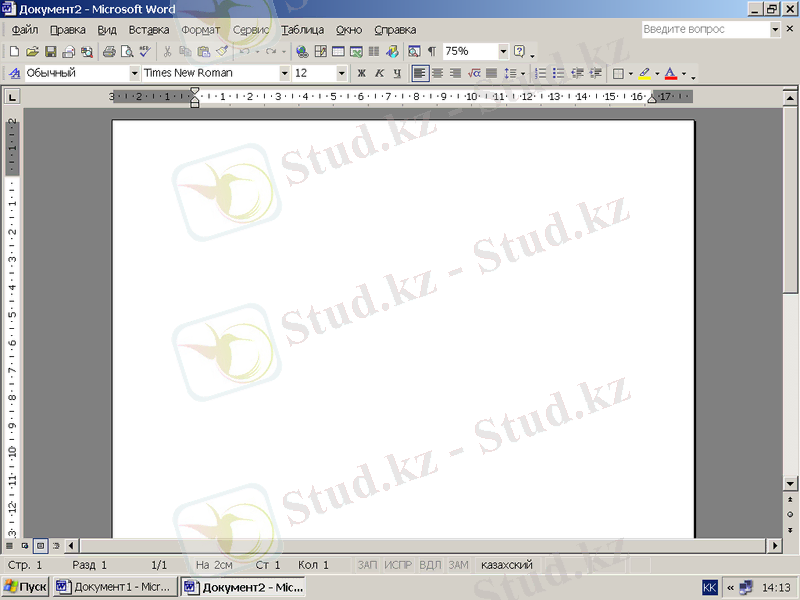
Task: Align text to the right
Action: 456,73
